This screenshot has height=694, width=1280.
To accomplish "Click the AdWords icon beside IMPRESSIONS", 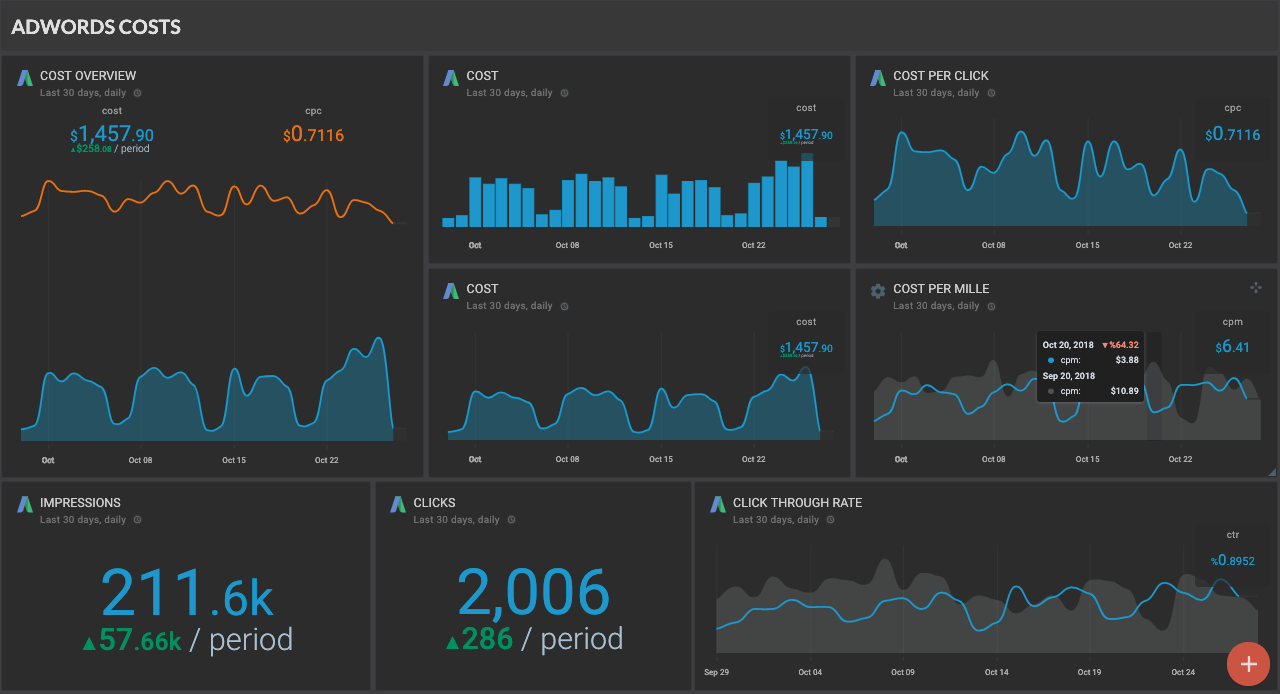I will click(x=25, y=504).
